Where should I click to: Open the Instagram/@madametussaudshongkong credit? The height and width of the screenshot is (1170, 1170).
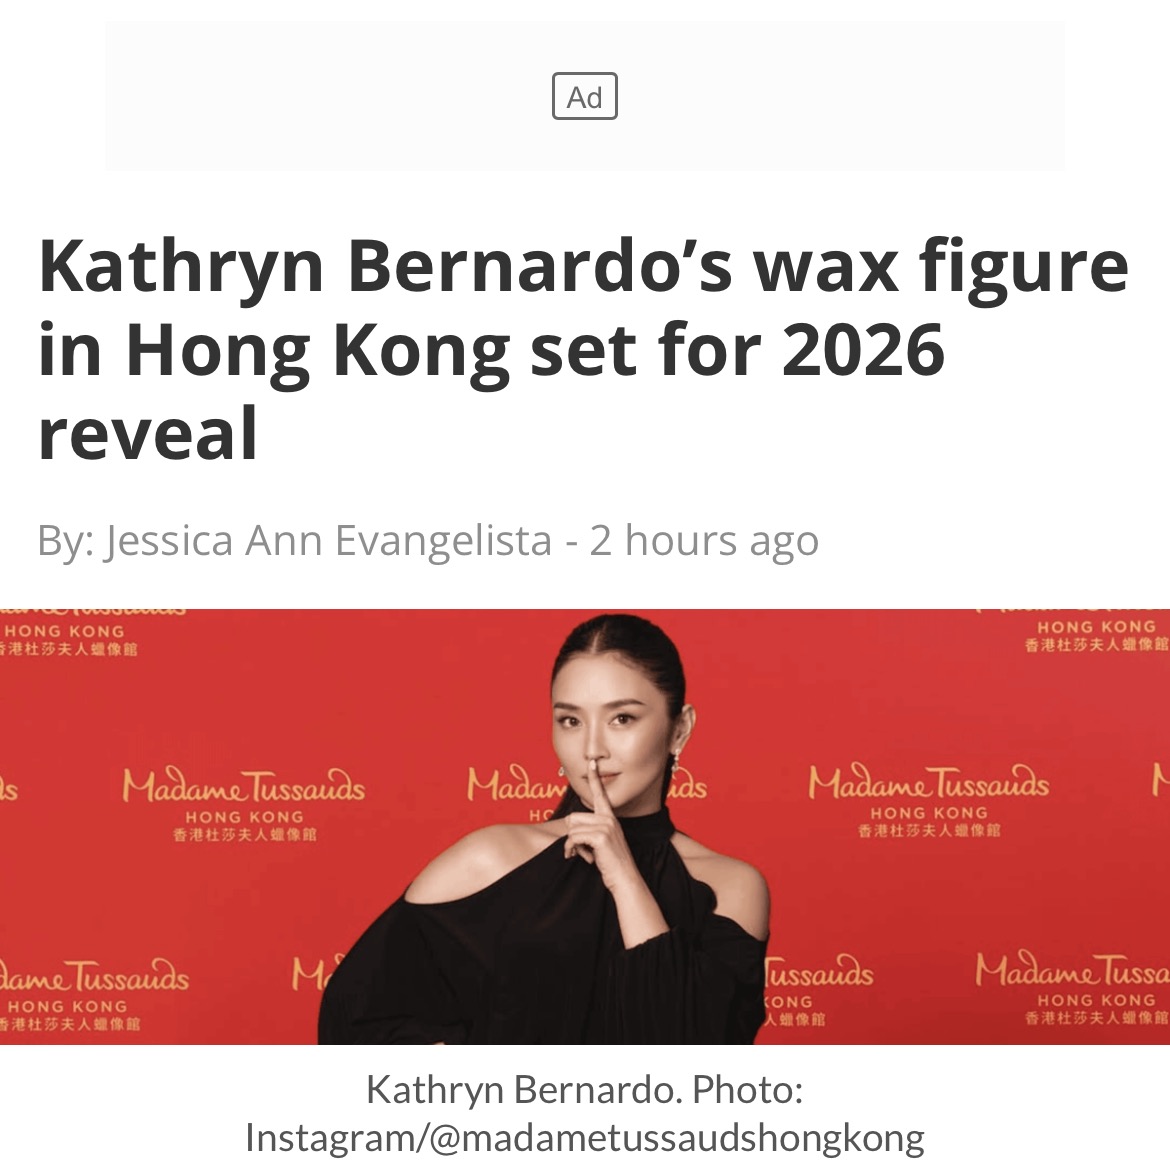click(584, 1138)
